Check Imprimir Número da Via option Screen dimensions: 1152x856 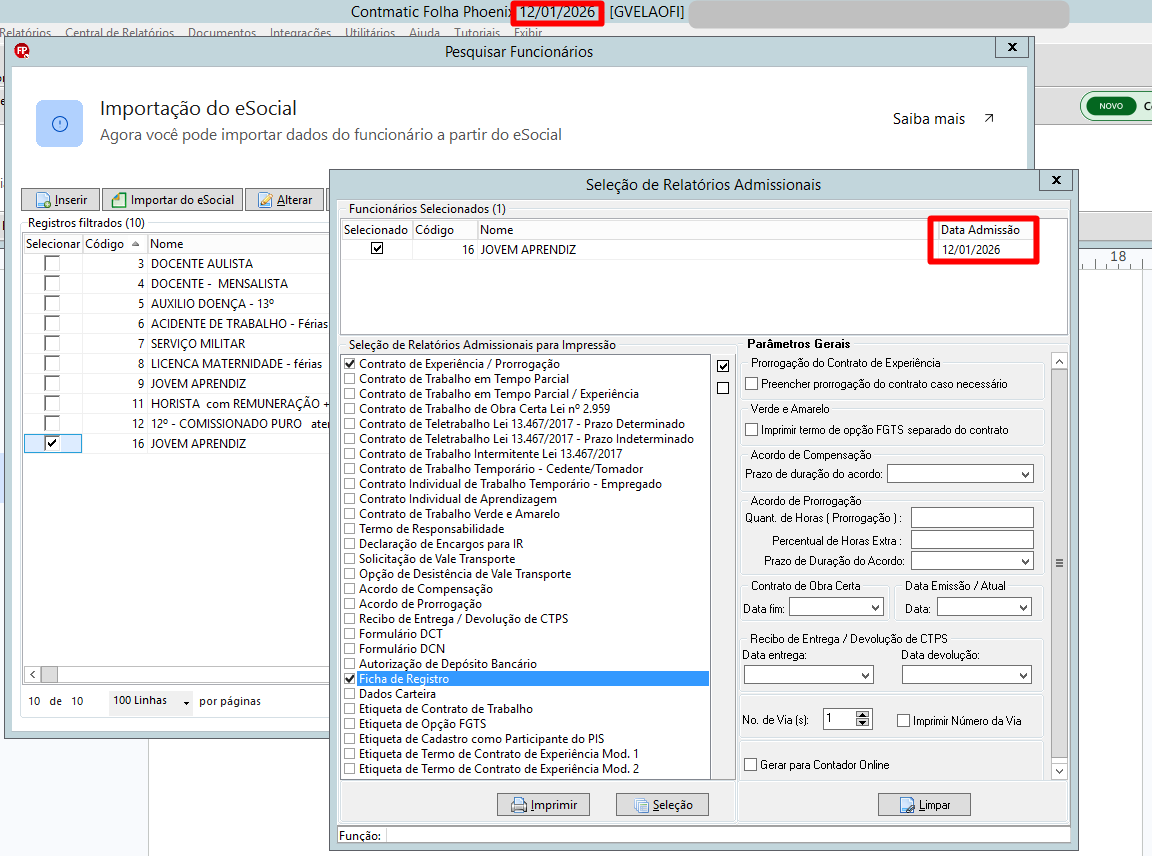click(904, 721)
